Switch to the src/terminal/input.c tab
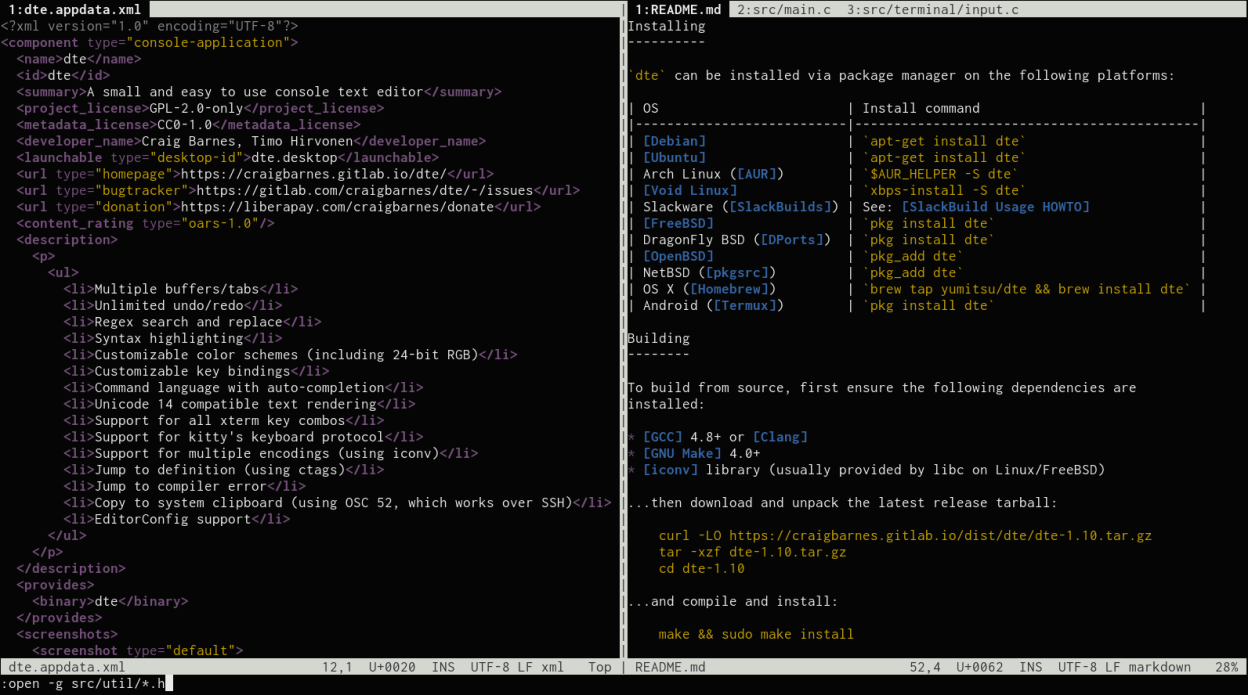 [933, 9]
